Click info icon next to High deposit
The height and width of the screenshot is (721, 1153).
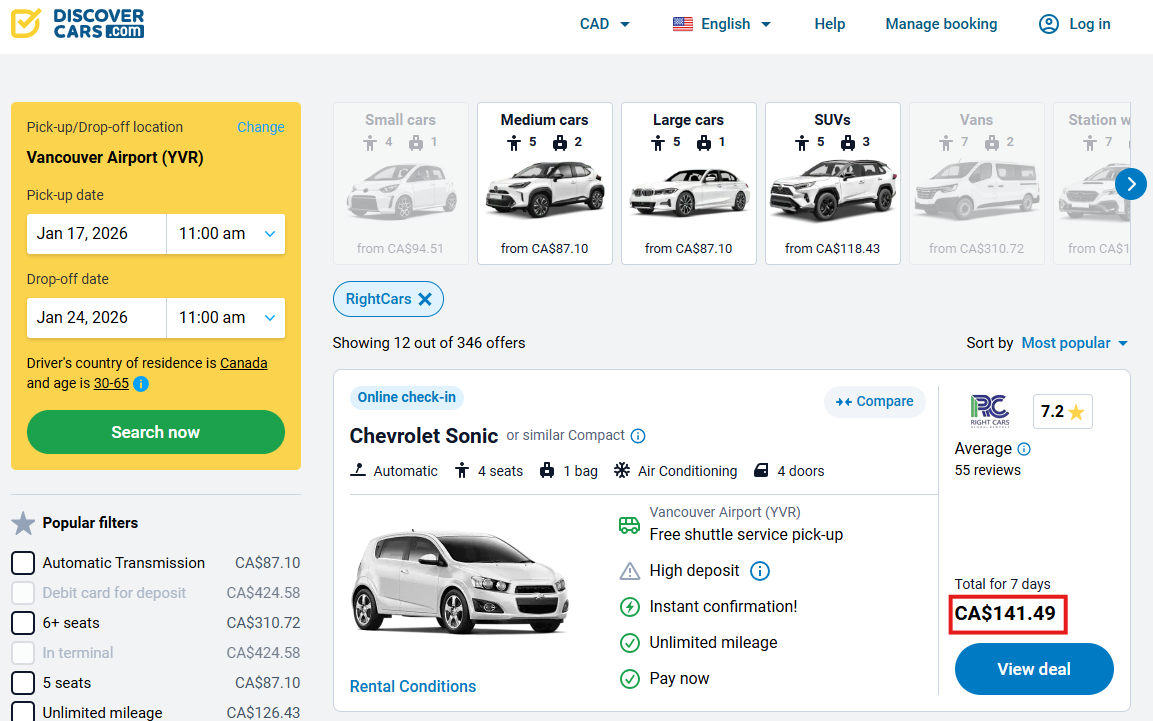tap(759, 571)
